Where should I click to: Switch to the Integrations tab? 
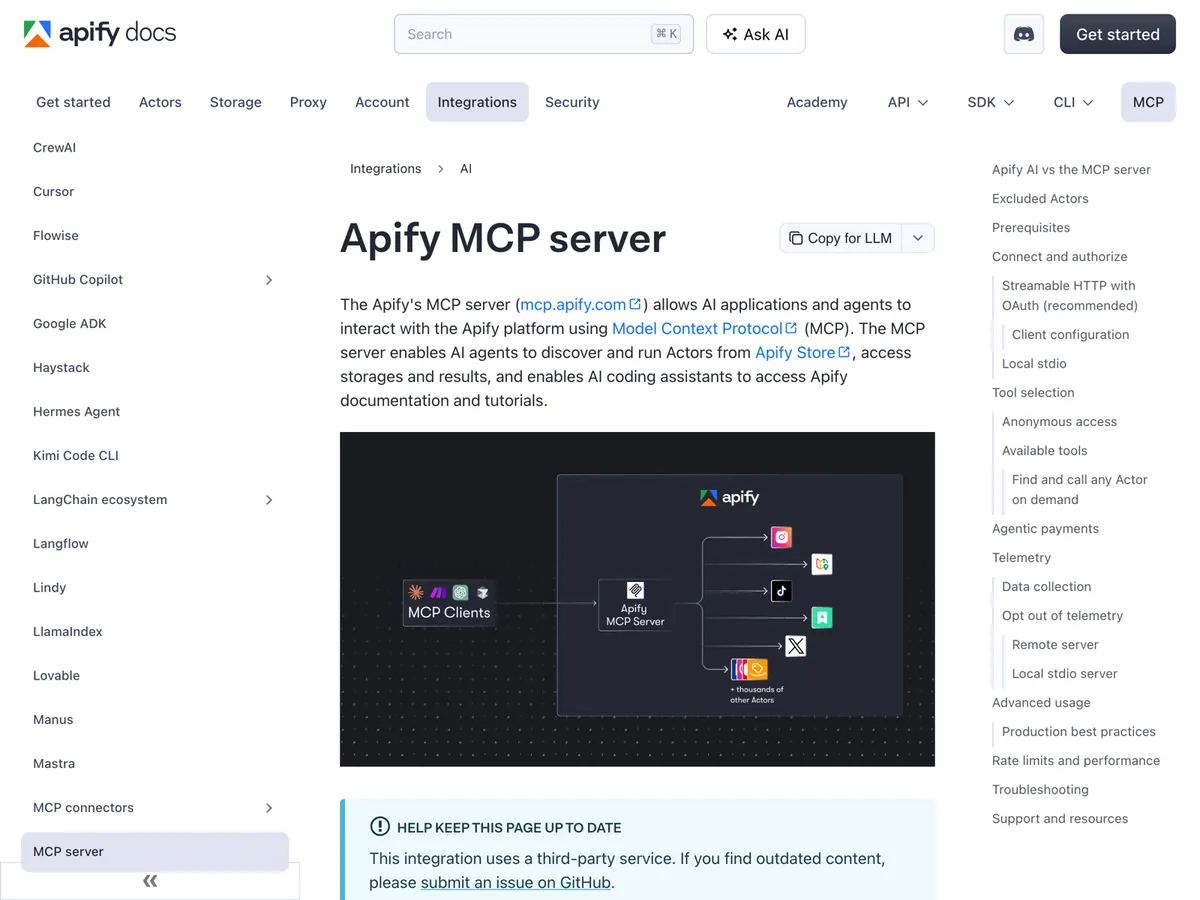[x=477, y=102]
